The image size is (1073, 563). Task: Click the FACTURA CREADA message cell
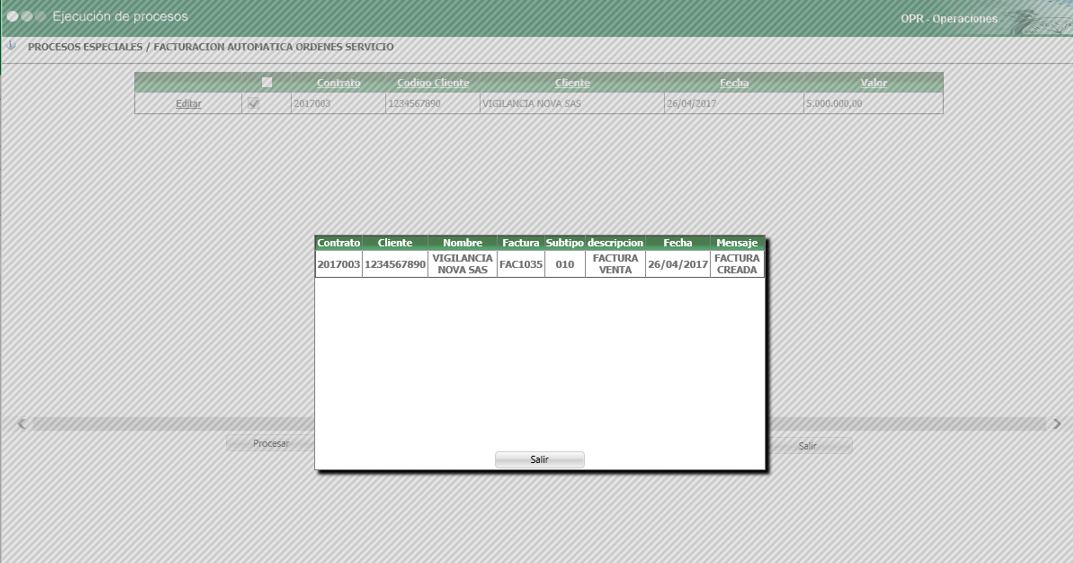pos(737,264)
